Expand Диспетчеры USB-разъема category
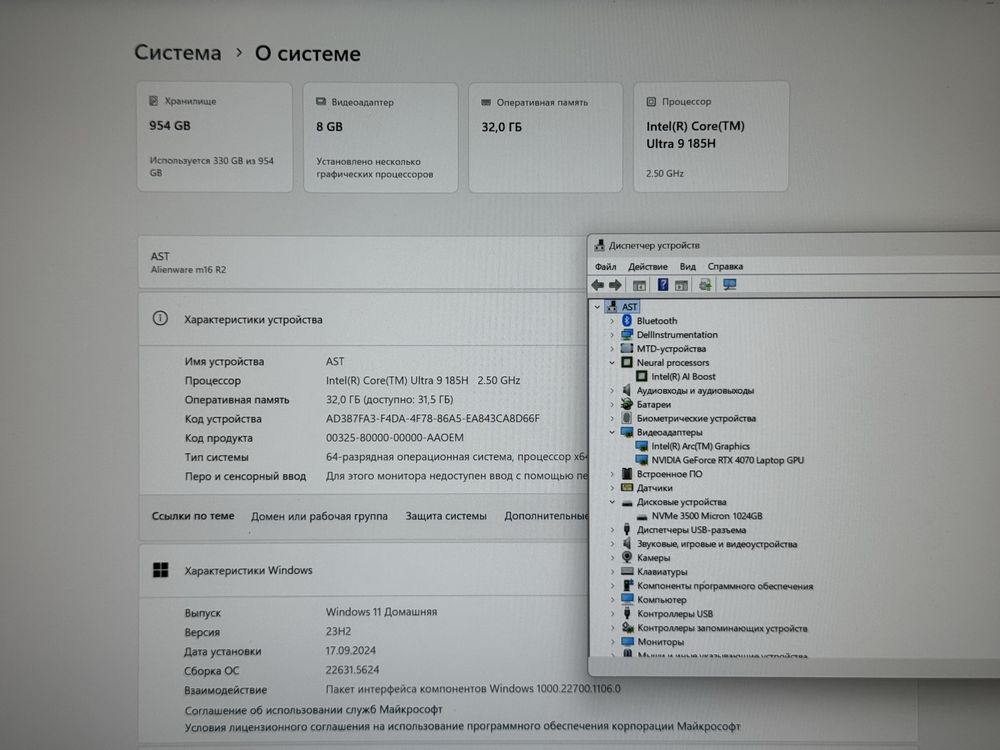The width and height of the screenshot is (1000, 750). coord(612,530)
